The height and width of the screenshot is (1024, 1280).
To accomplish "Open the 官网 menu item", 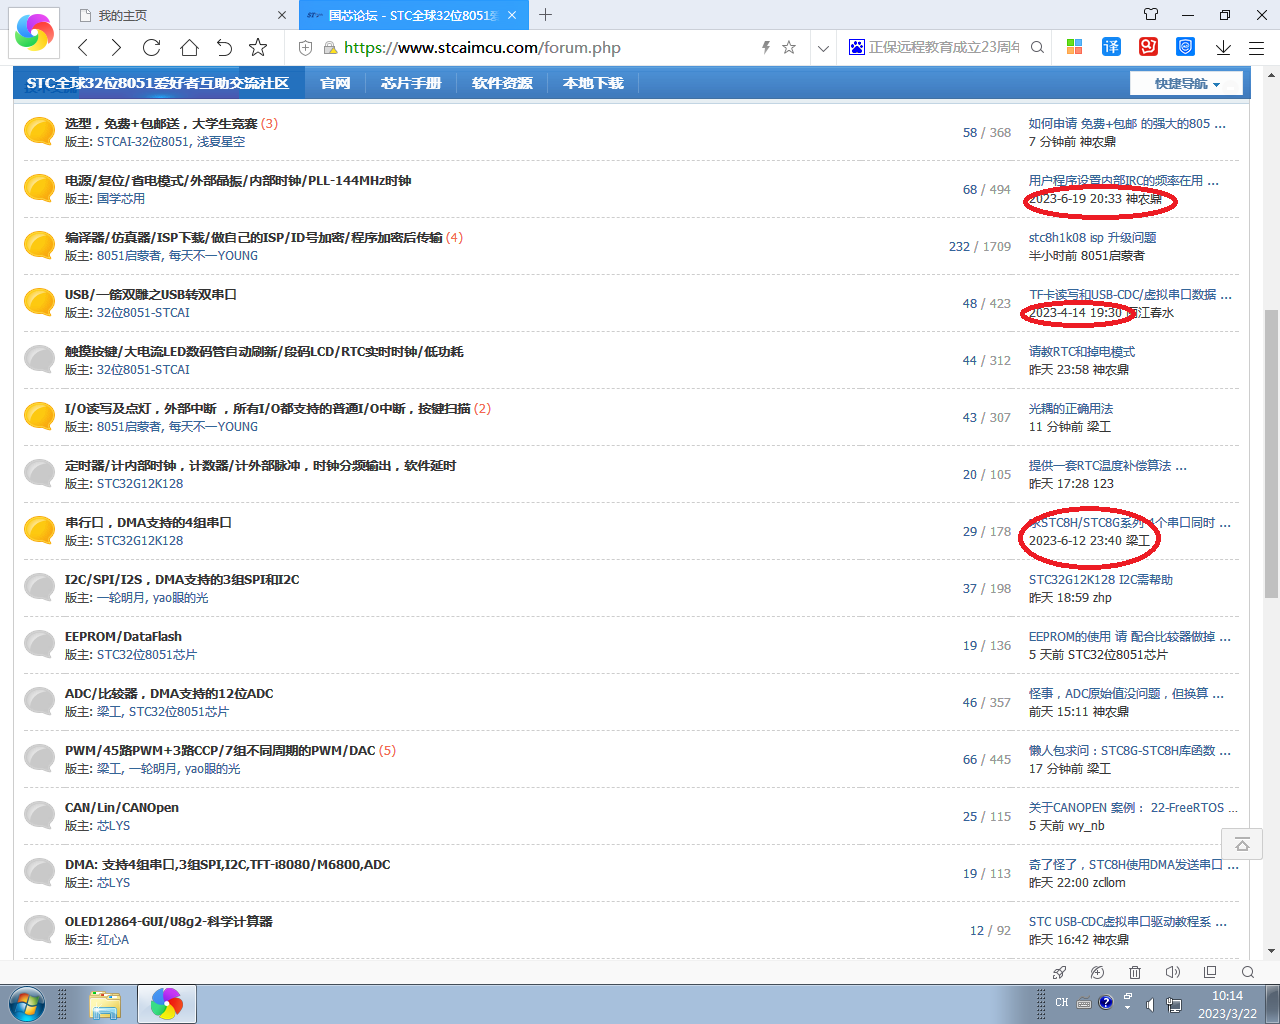I will click(335, 83).
